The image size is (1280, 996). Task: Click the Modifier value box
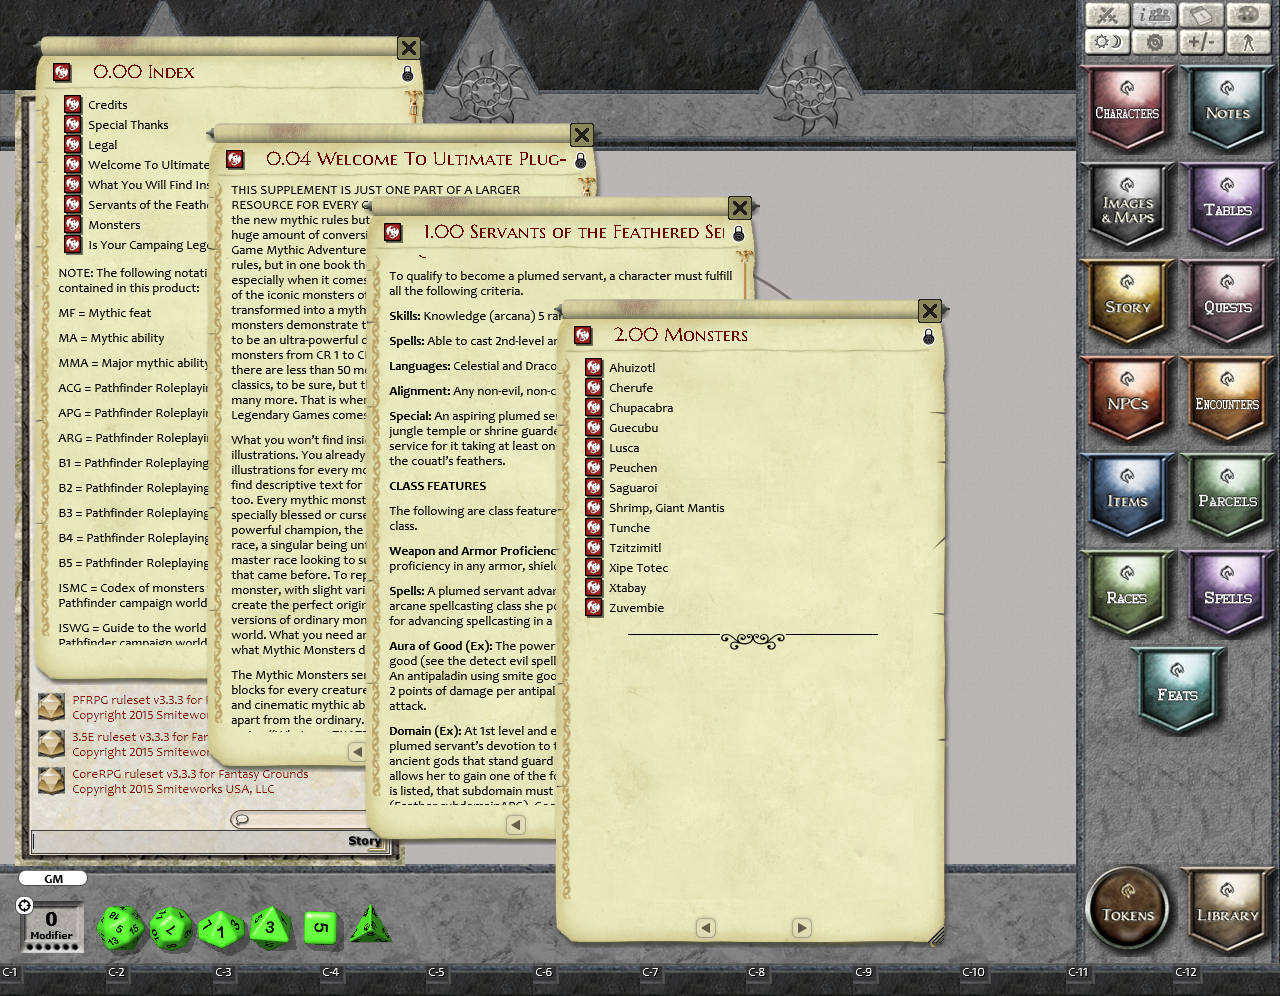click(x=51, y=924)
